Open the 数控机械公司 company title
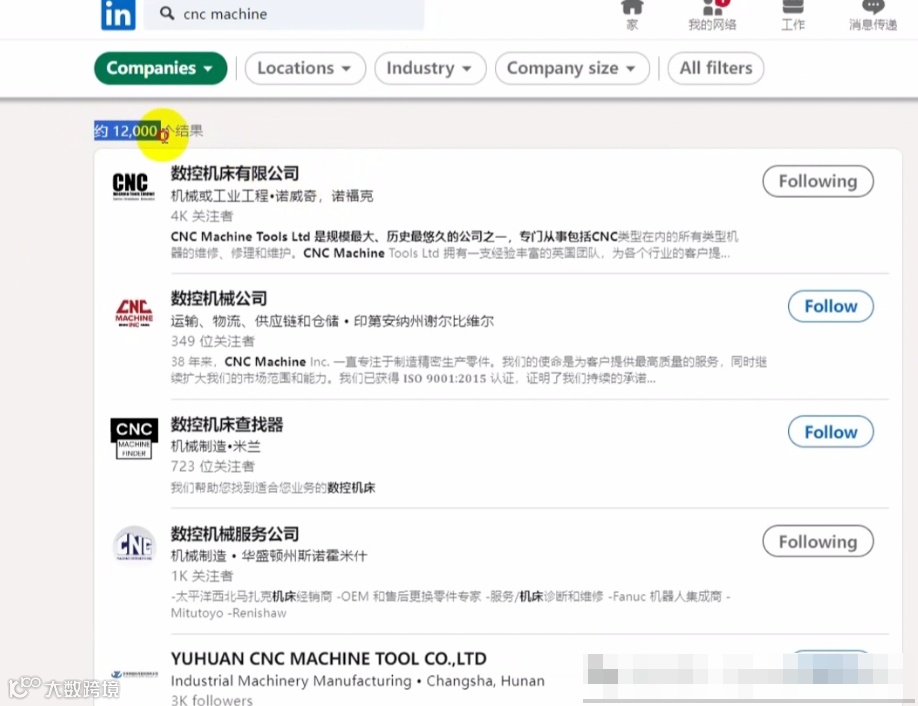 (219, 299)
